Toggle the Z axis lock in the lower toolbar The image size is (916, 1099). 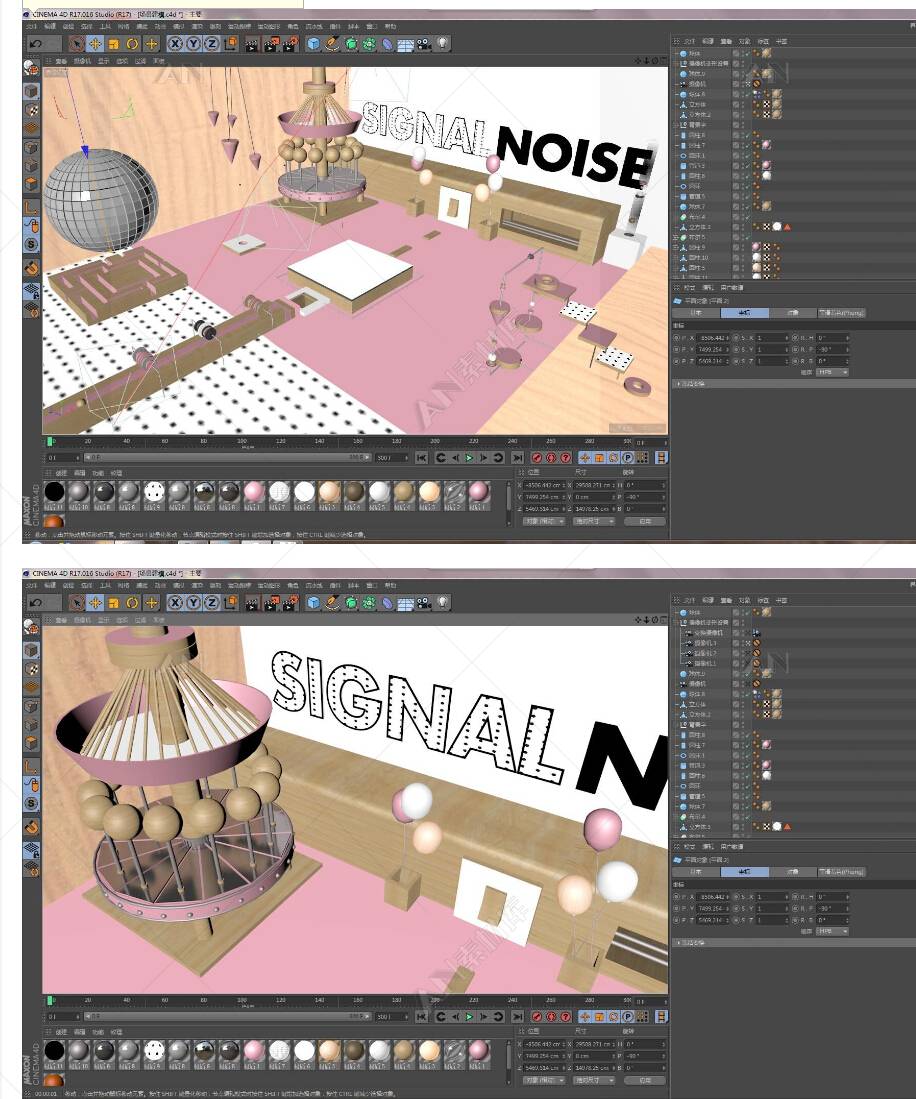pos(212,602)
